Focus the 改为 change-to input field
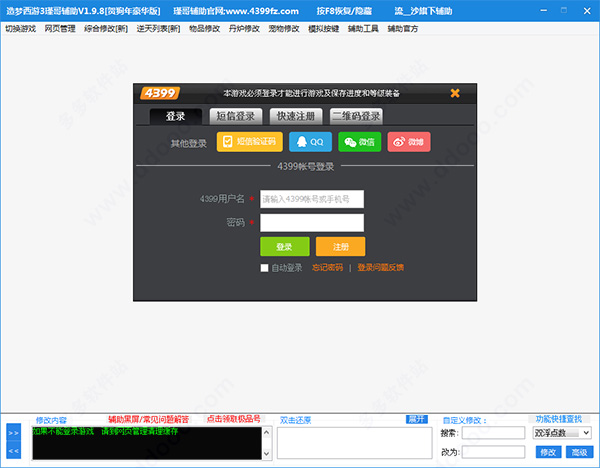This screenshot has height=468, width=600. pos(493,452)
